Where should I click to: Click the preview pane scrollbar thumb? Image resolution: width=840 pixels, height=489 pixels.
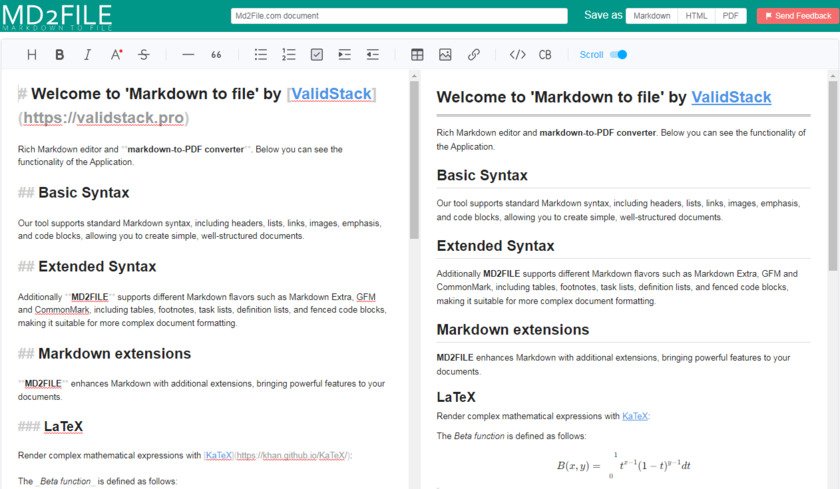[832, 177]
